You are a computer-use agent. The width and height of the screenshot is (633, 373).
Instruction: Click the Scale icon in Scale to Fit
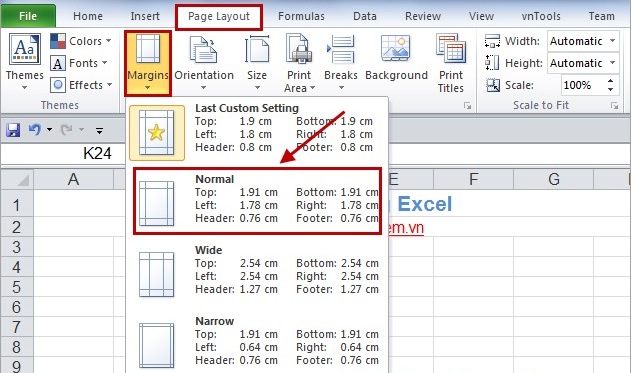493,85
